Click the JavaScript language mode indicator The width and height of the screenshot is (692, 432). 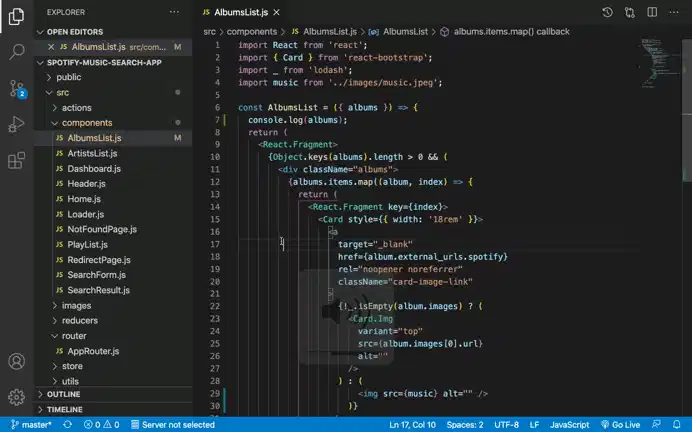569,424
